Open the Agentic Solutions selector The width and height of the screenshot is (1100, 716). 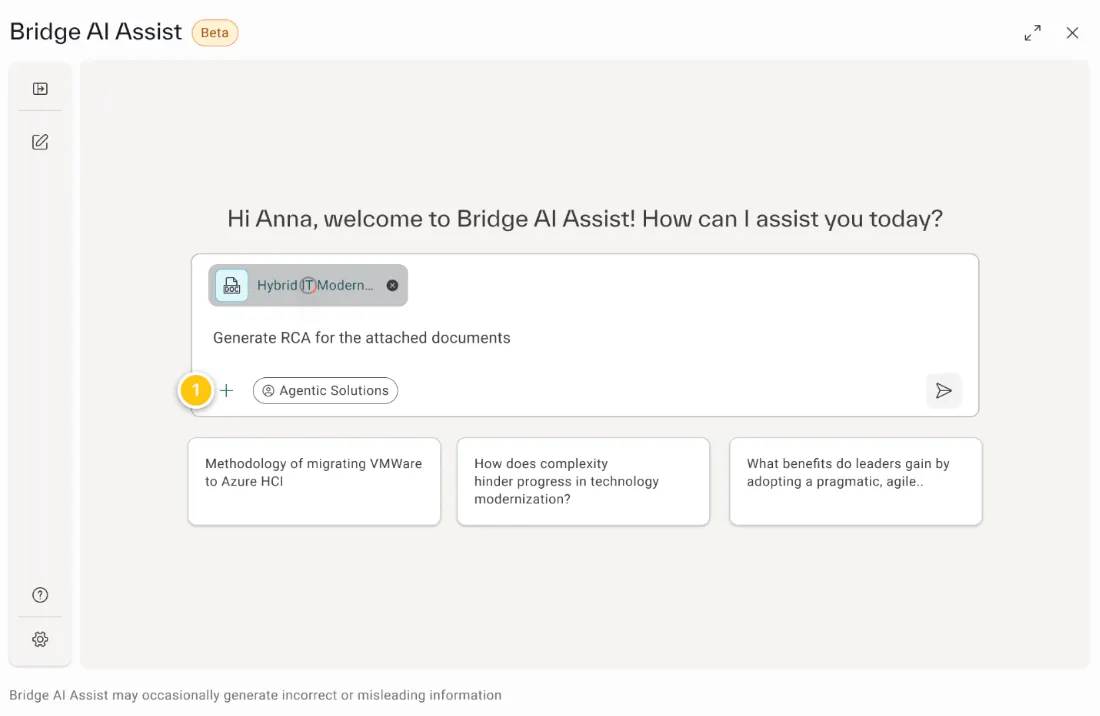326,391
